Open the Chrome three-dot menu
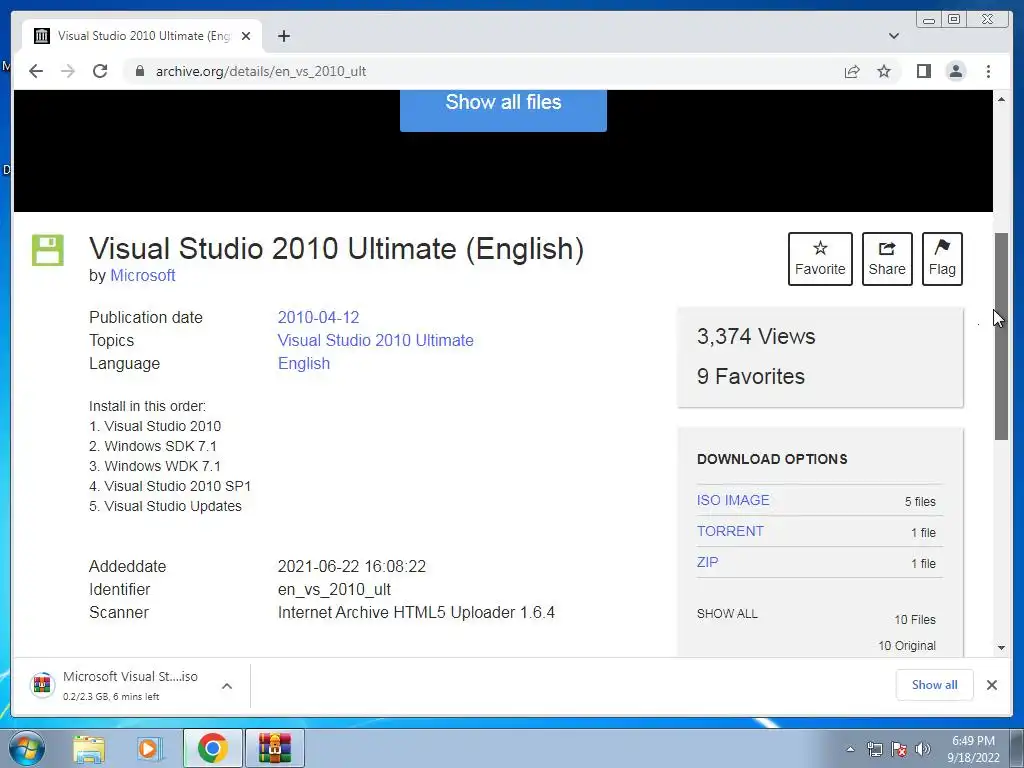The height and width of the screenshot is (768, 1024). tap(988, 71)
